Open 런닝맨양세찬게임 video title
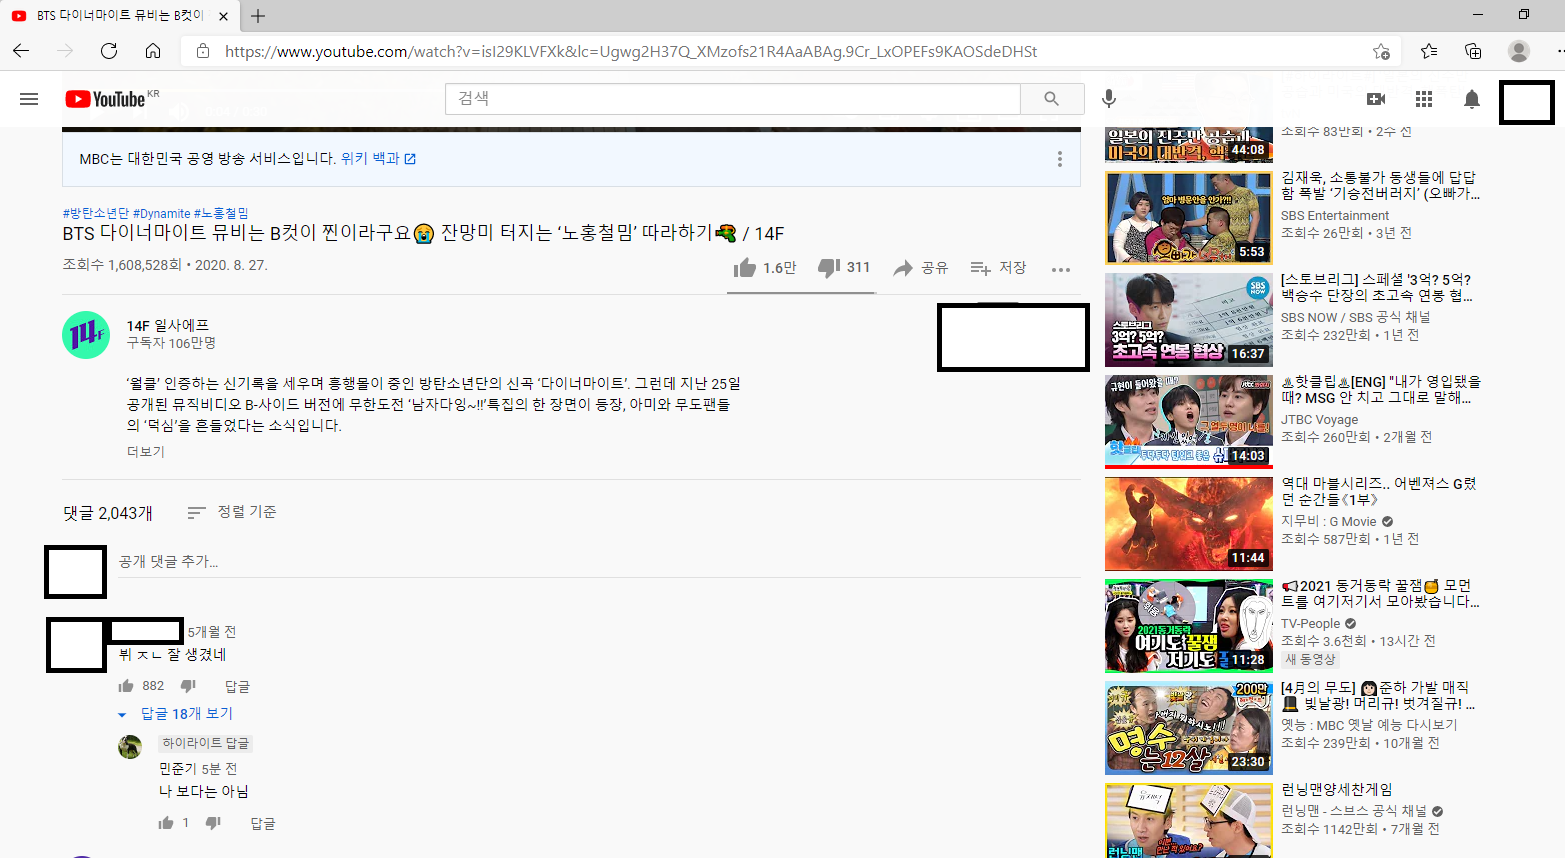This screenshot has width=1565, height=858. (1337, 790)
